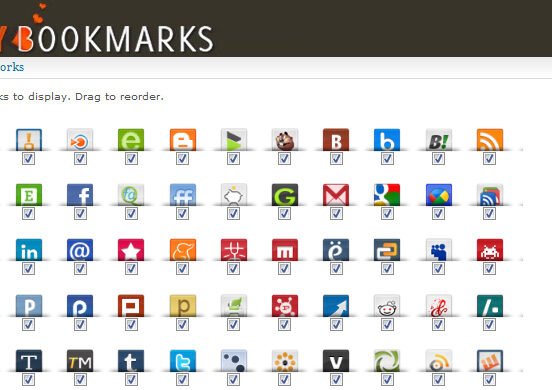Disable the checkbox under Gmail icon
552x390 pixels.
[x=336, y=213]
